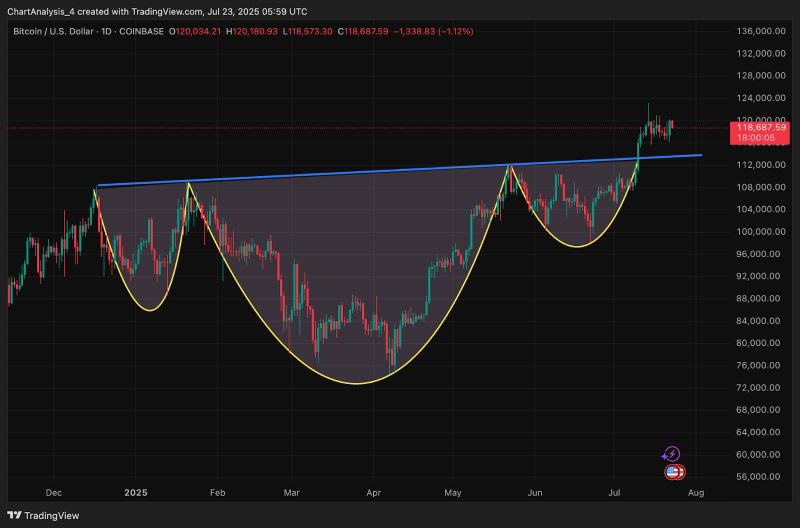Image resolution: width=800 pixels, height=528 pixels.
Task: Select the Bitcoin / U.S. Dollar symbol title
Action: pyautogui.click(x=58, y=32)
